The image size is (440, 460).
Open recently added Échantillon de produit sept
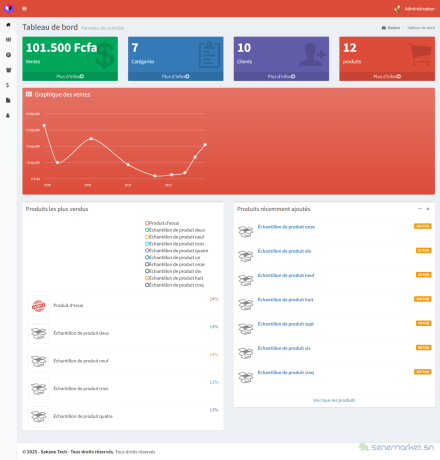[286, 324]
